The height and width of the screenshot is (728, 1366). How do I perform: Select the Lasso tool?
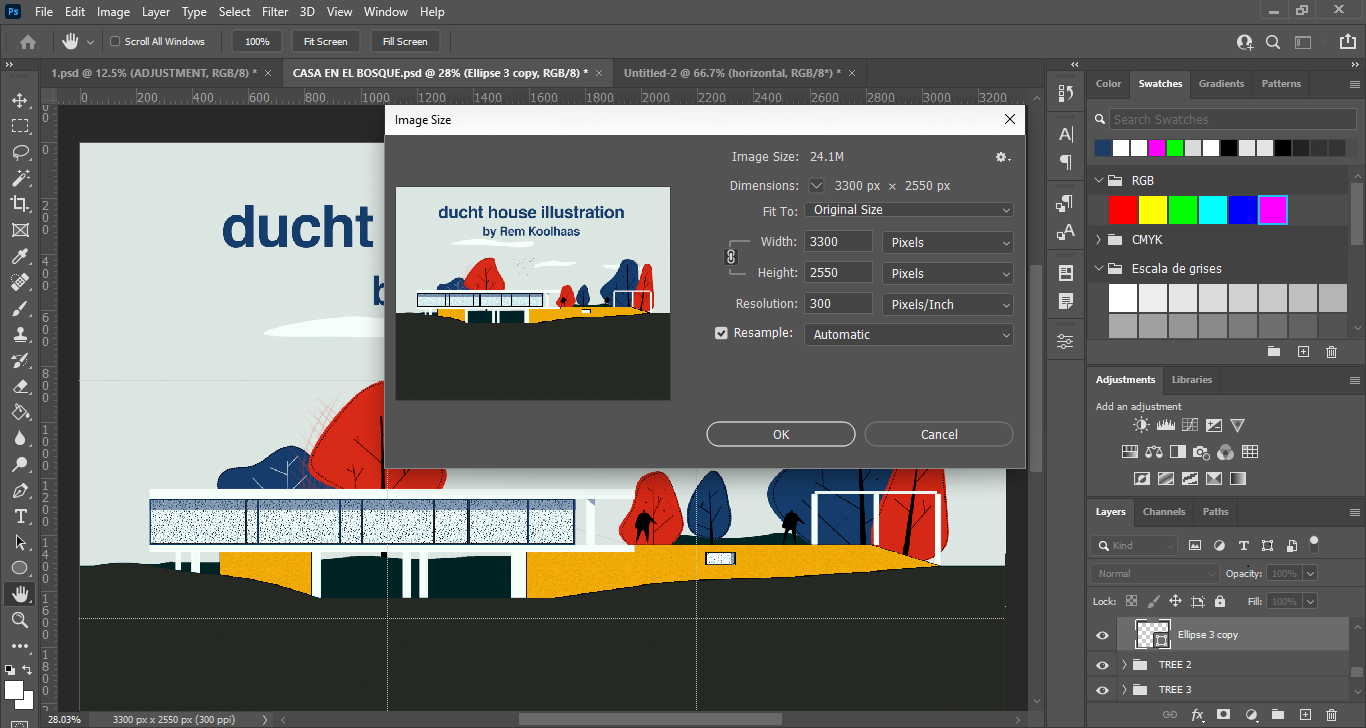(x=20, y=152)
